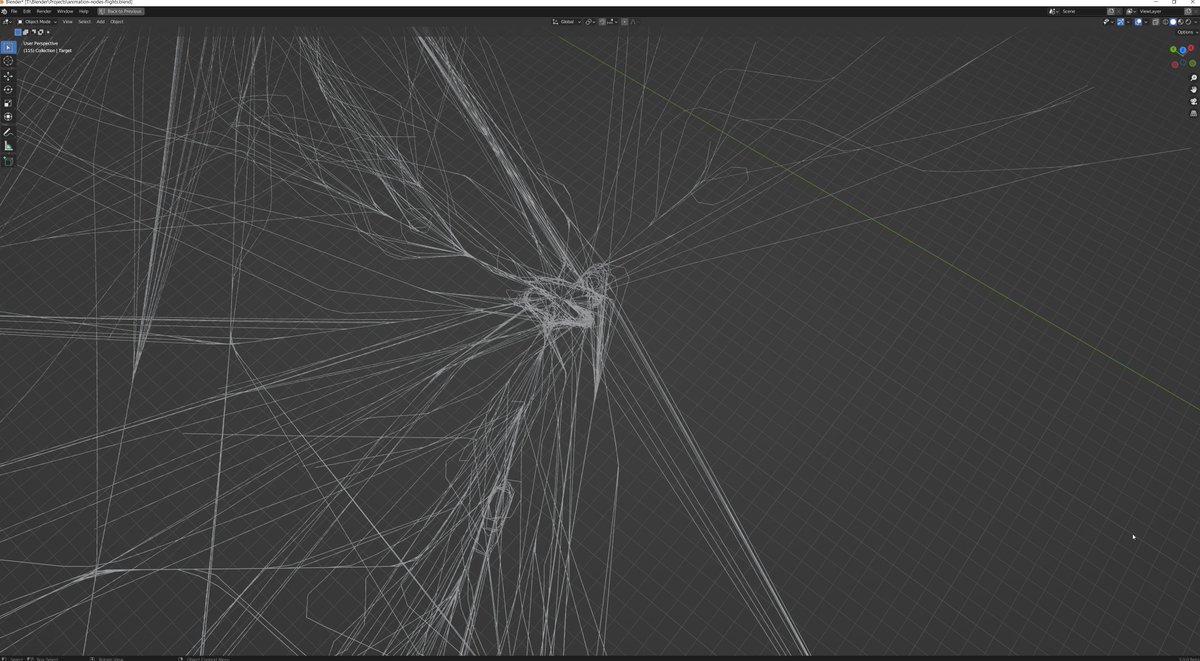1200x661 pixels.
Task: Select the Select Box tool
Action: pos(8,47)
